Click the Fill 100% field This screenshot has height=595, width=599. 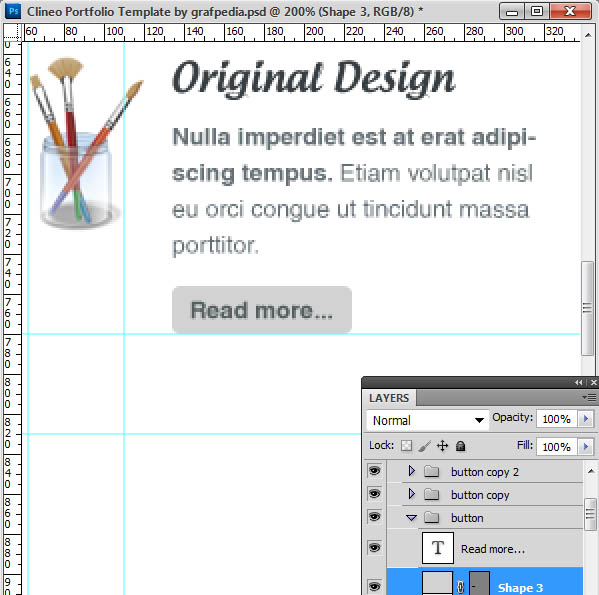558,446
